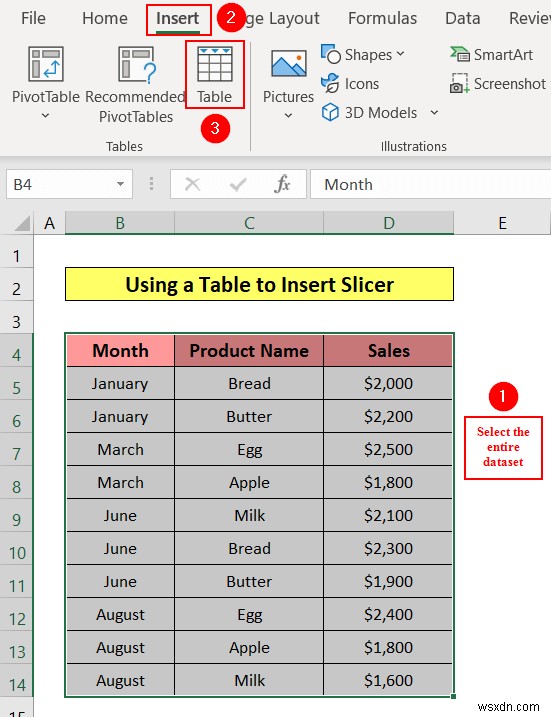This screenshot has width=551, height=717.
Task: Click the formula bar showing Month
Action: (430, 184)
